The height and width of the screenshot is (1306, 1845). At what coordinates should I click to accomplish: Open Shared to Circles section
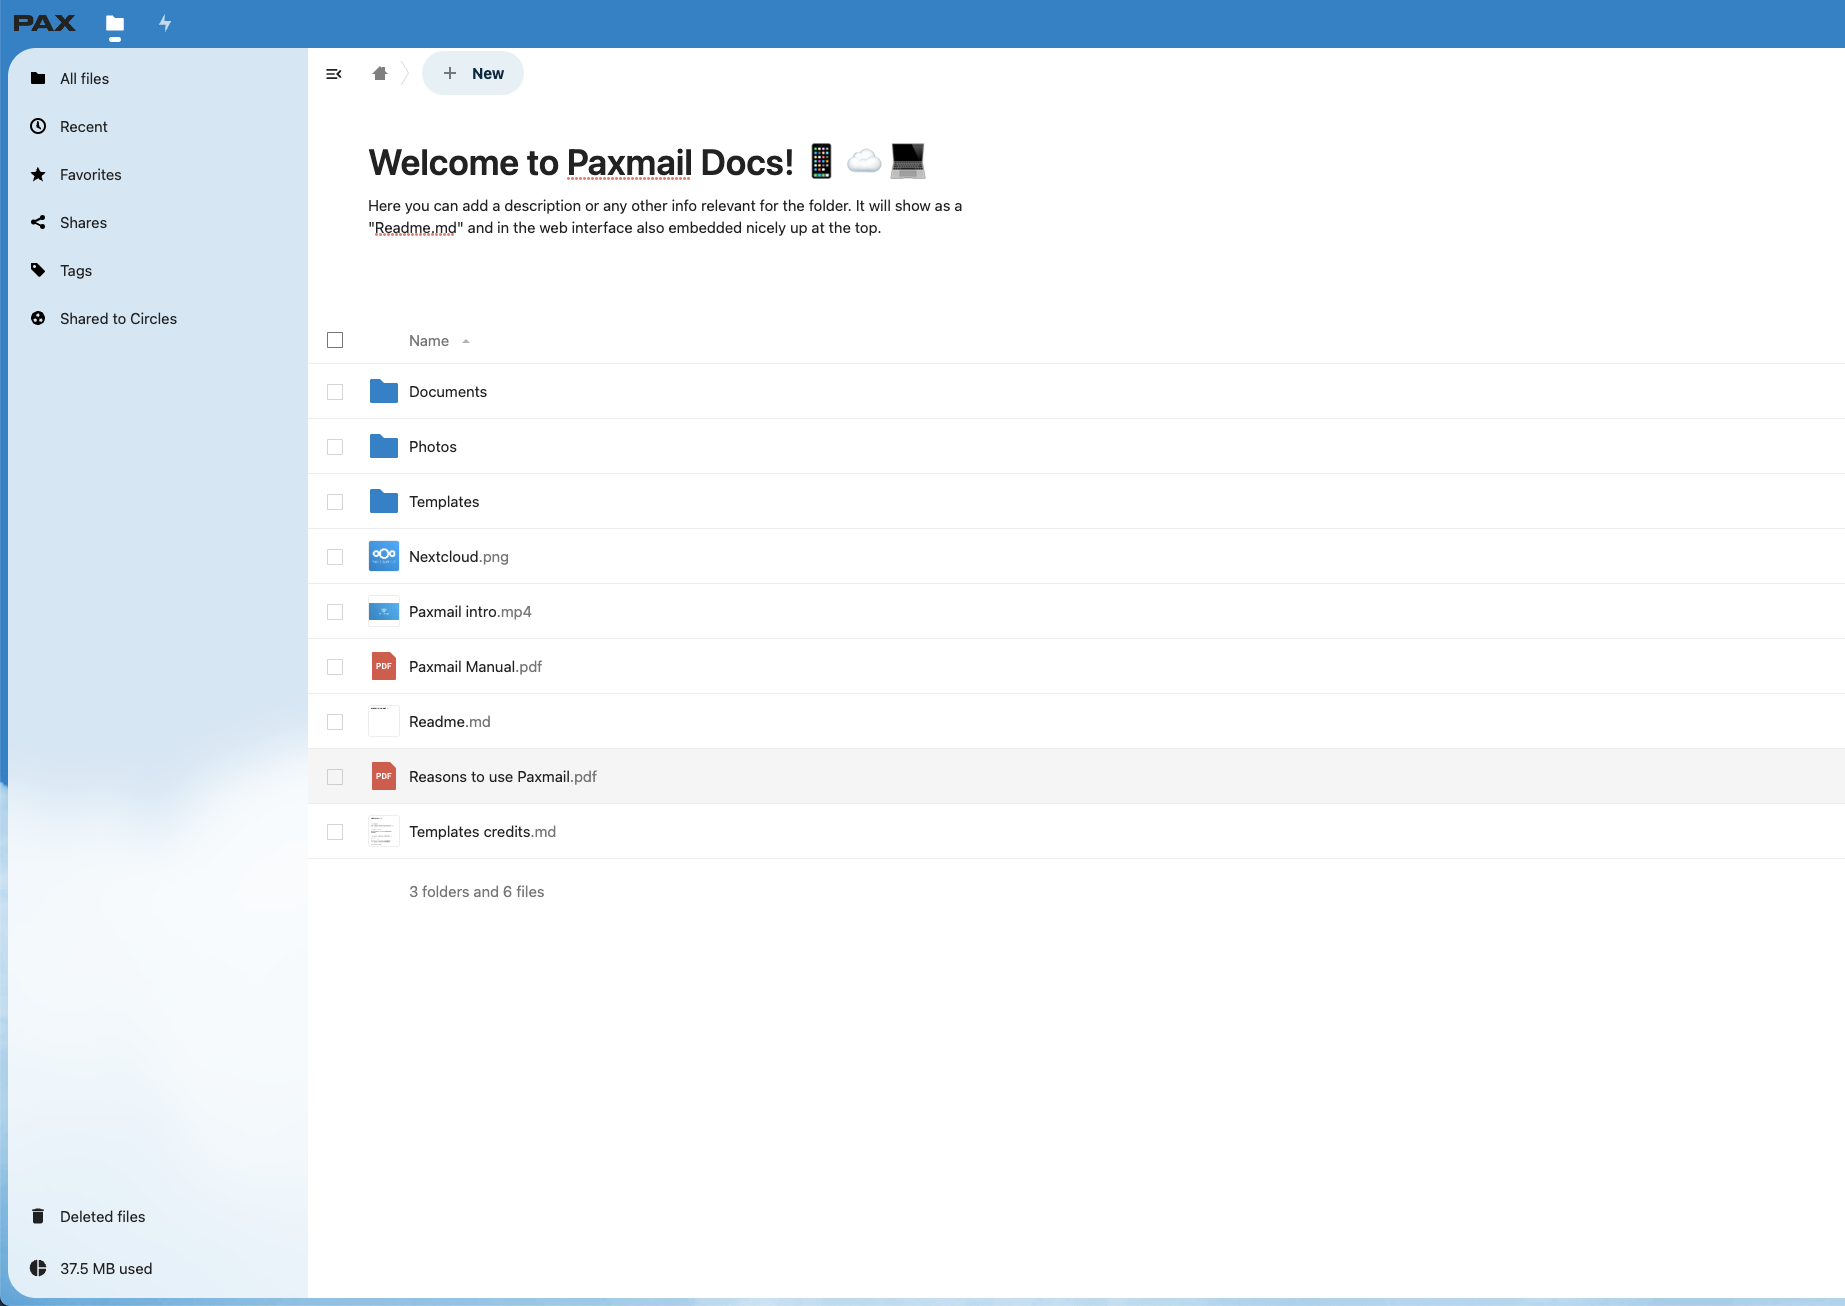(x=118, y=319)
